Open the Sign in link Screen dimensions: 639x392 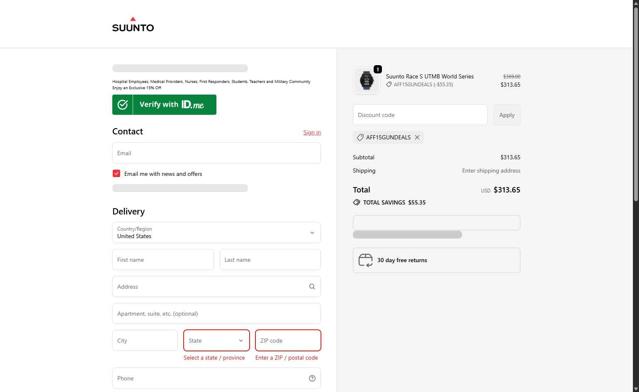pyautogui.click(x=312, y=132)
